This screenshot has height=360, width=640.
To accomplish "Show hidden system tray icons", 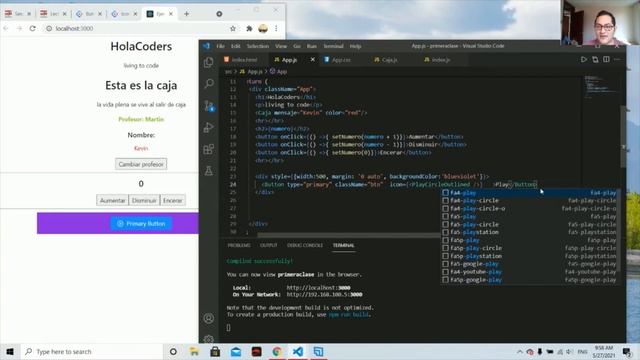I will 520,351.
